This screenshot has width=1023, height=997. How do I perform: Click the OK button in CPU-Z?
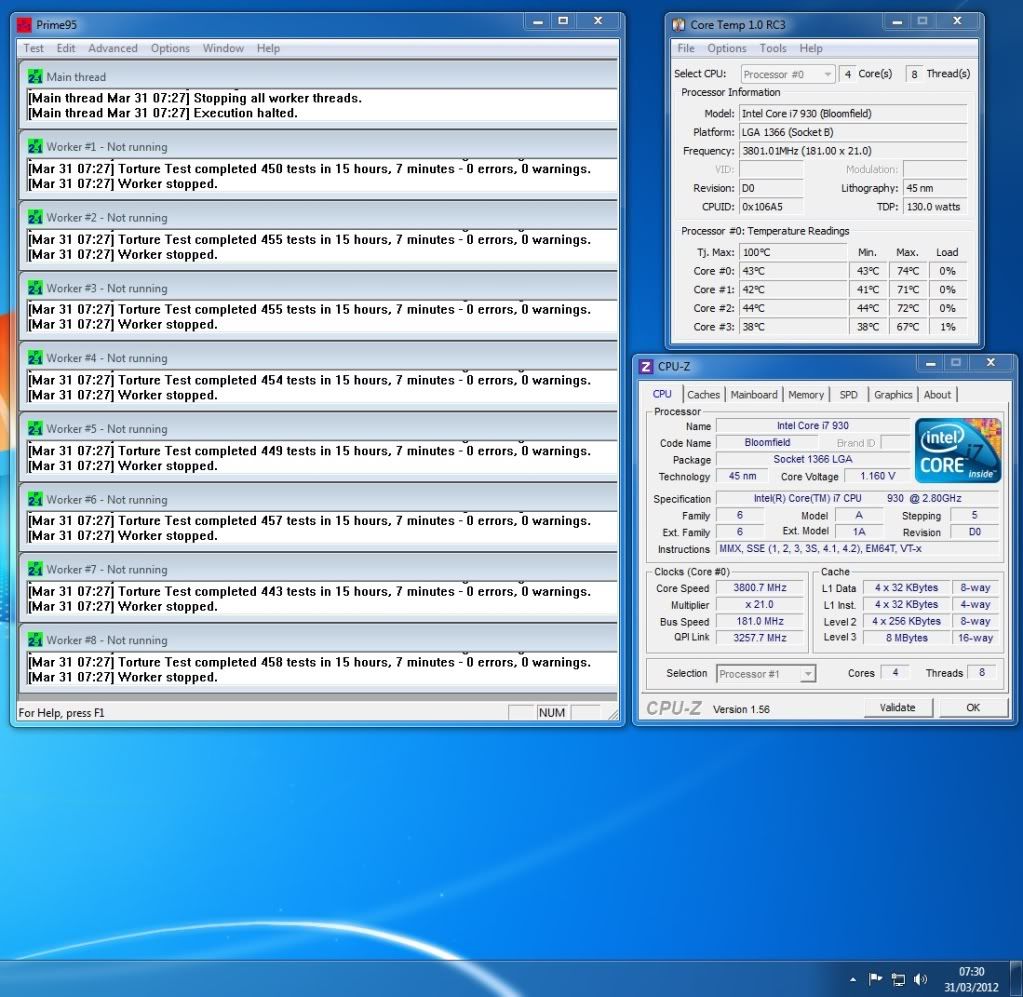point(972,707)
